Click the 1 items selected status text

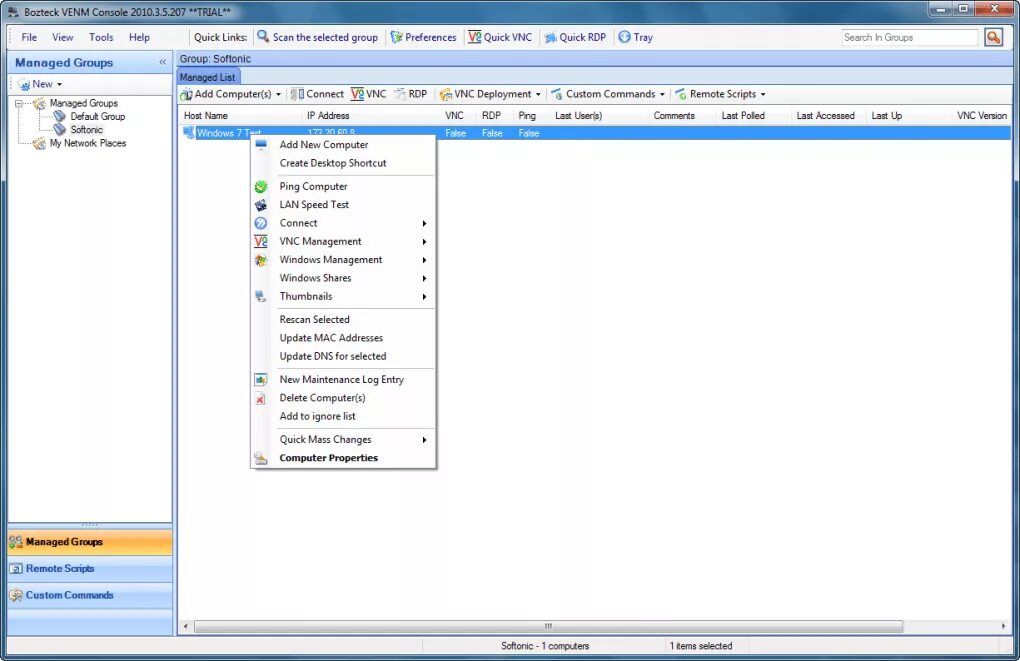pyautogui.click(x=701, y=646)
